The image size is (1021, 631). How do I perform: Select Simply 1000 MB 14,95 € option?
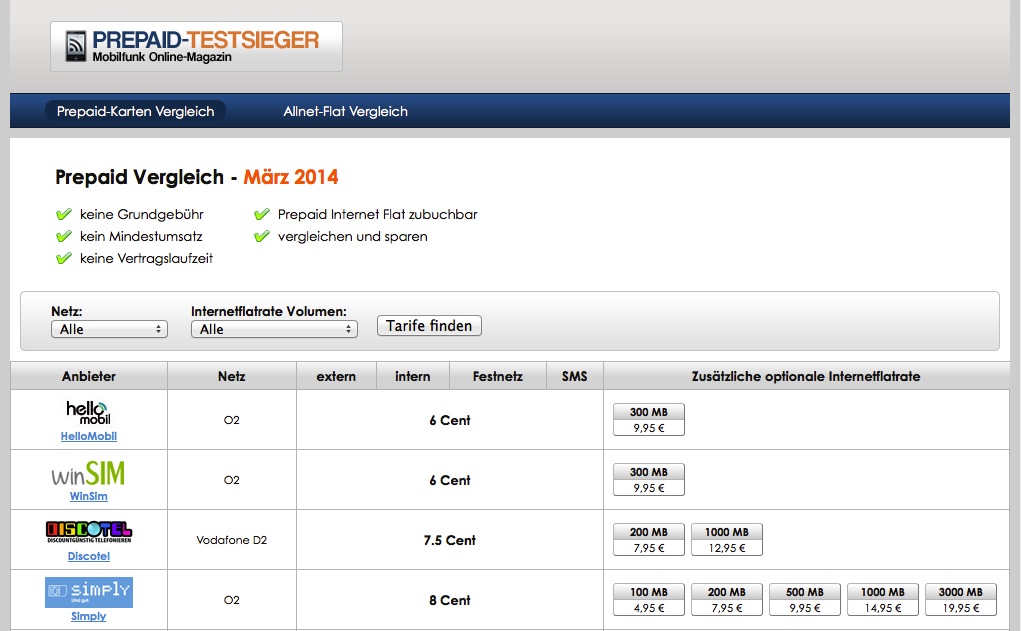883,599
